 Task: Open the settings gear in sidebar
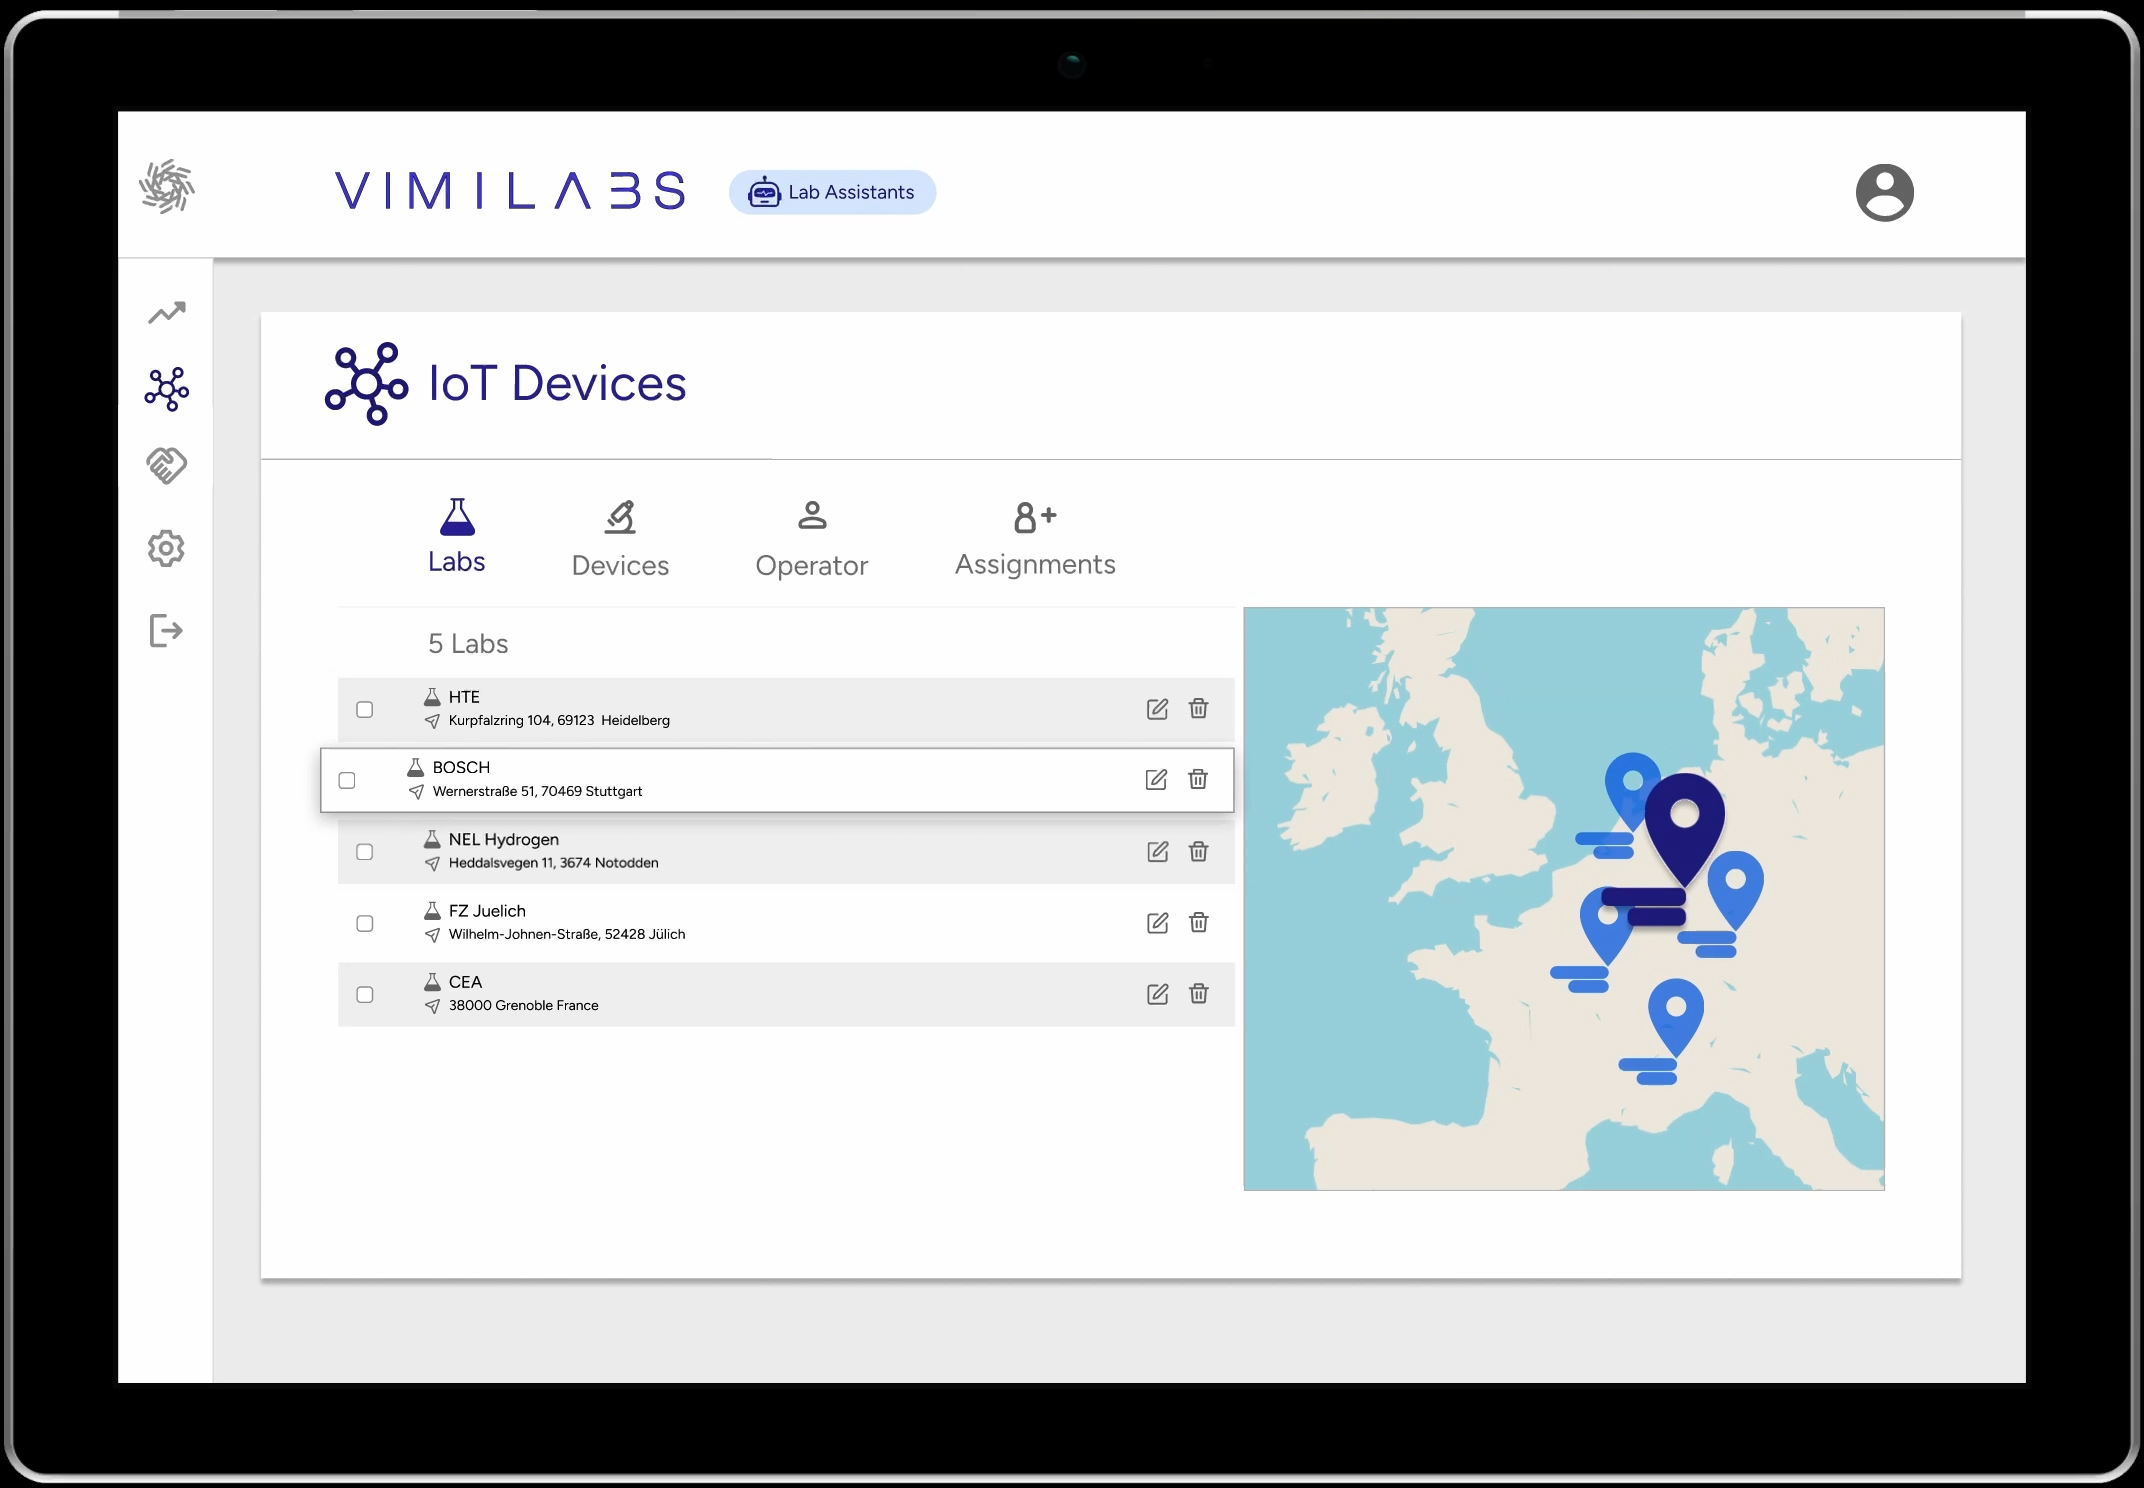[167, 548]
